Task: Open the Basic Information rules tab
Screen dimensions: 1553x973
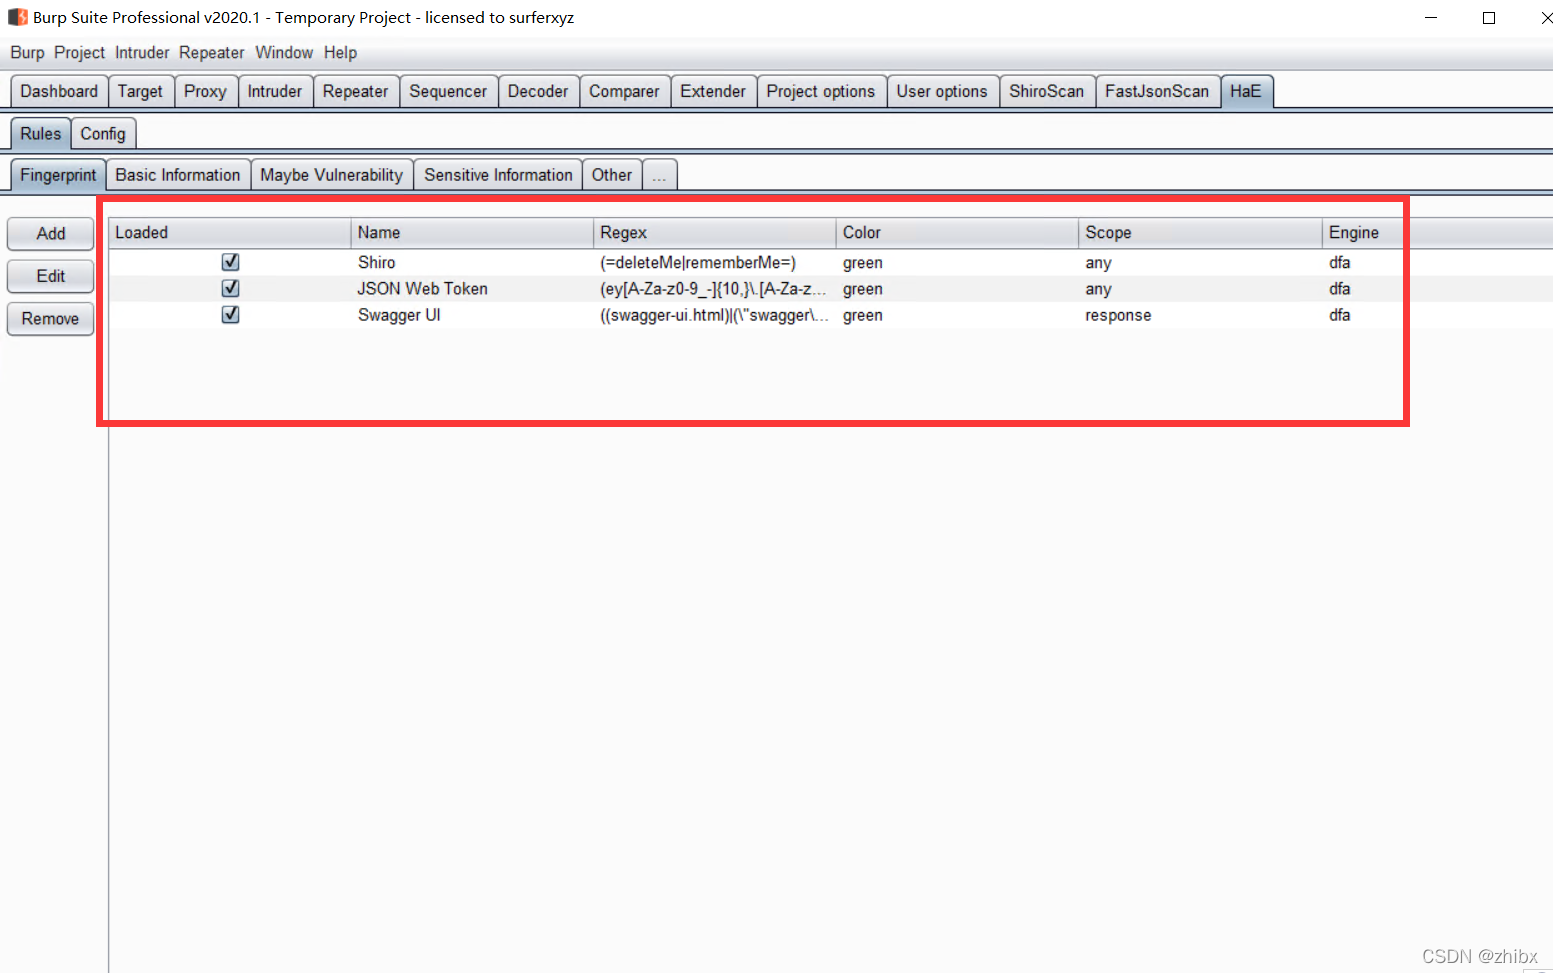Action: pyautogui.click(x=178, y=175)
